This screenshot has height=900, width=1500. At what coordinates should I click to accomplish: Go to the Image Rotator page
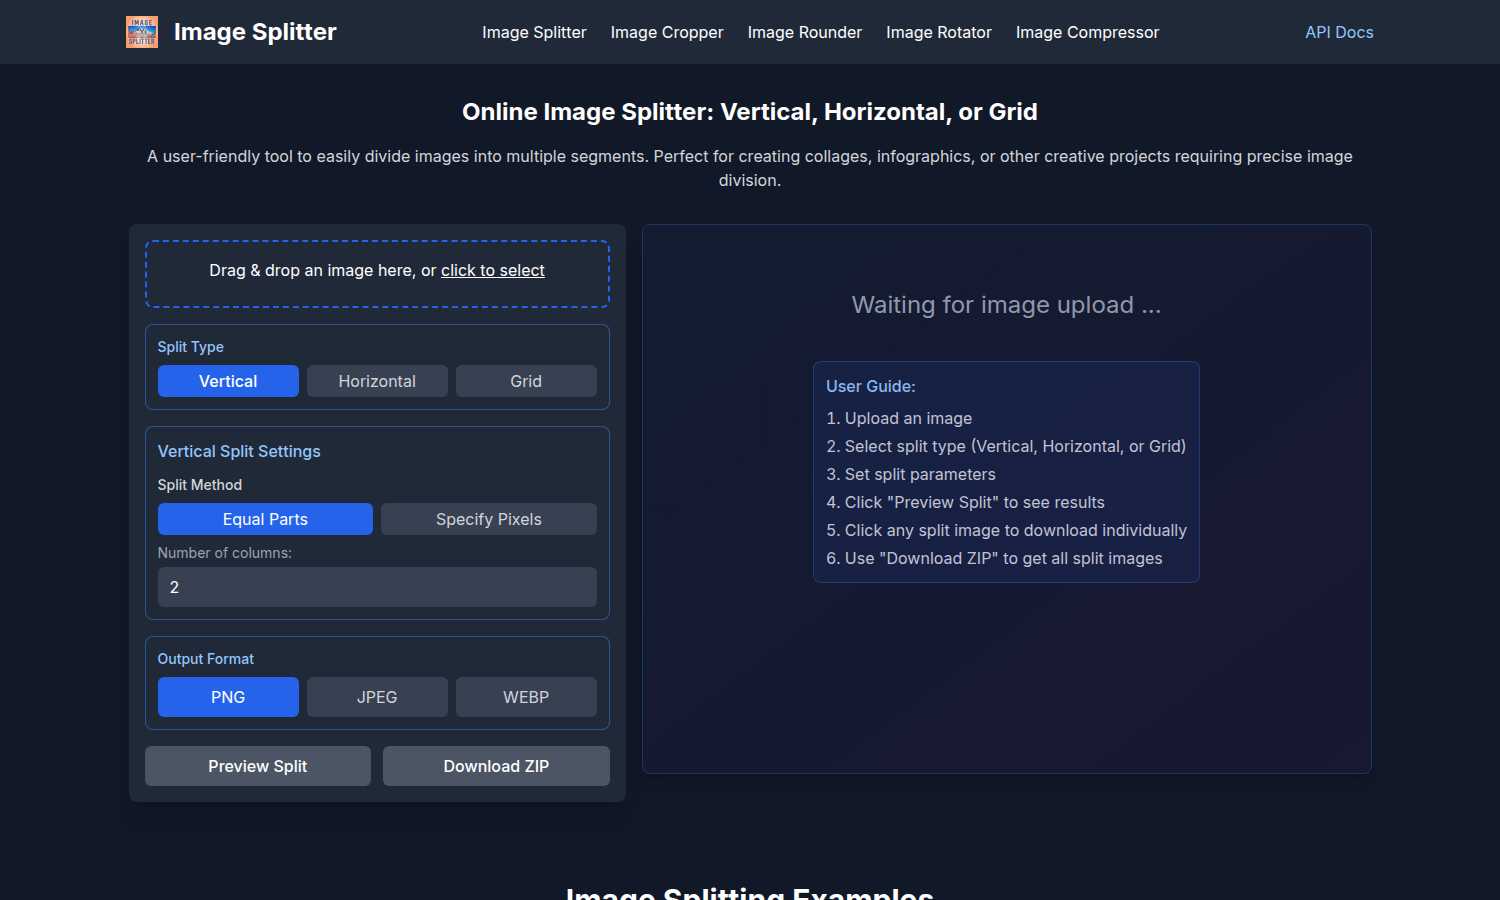939,32
